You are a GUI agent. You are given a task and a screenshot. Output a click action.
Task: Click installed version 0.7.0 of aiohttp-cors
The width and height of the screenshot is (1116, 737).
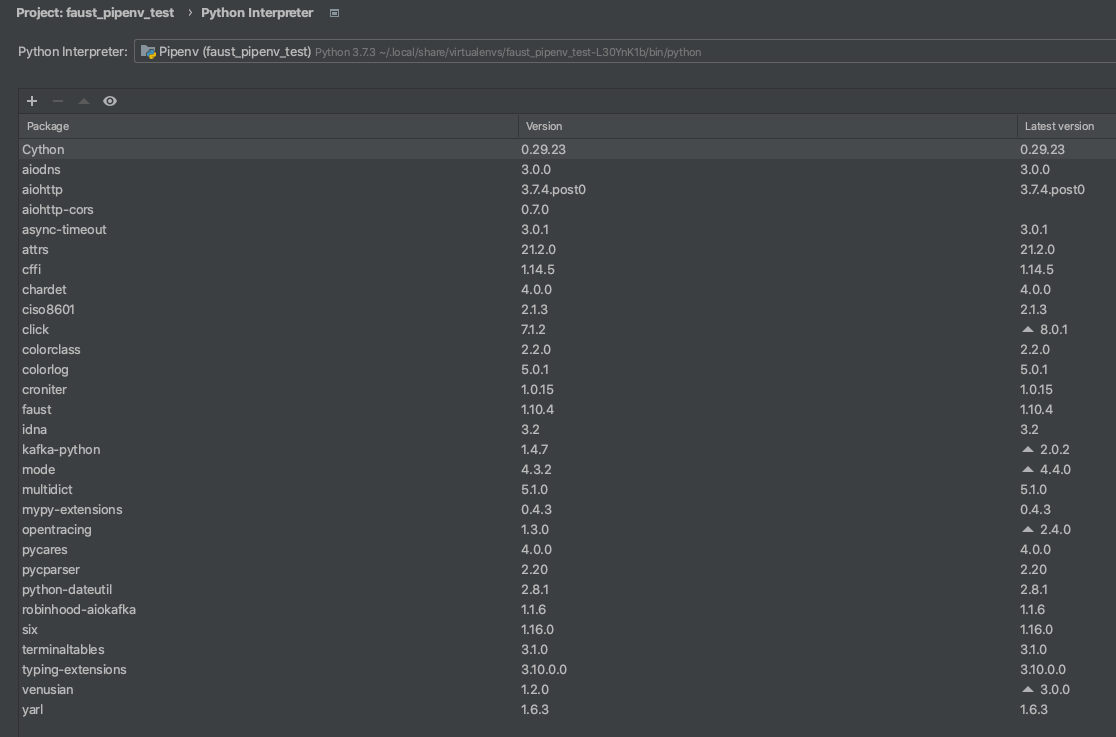[535, 209]
